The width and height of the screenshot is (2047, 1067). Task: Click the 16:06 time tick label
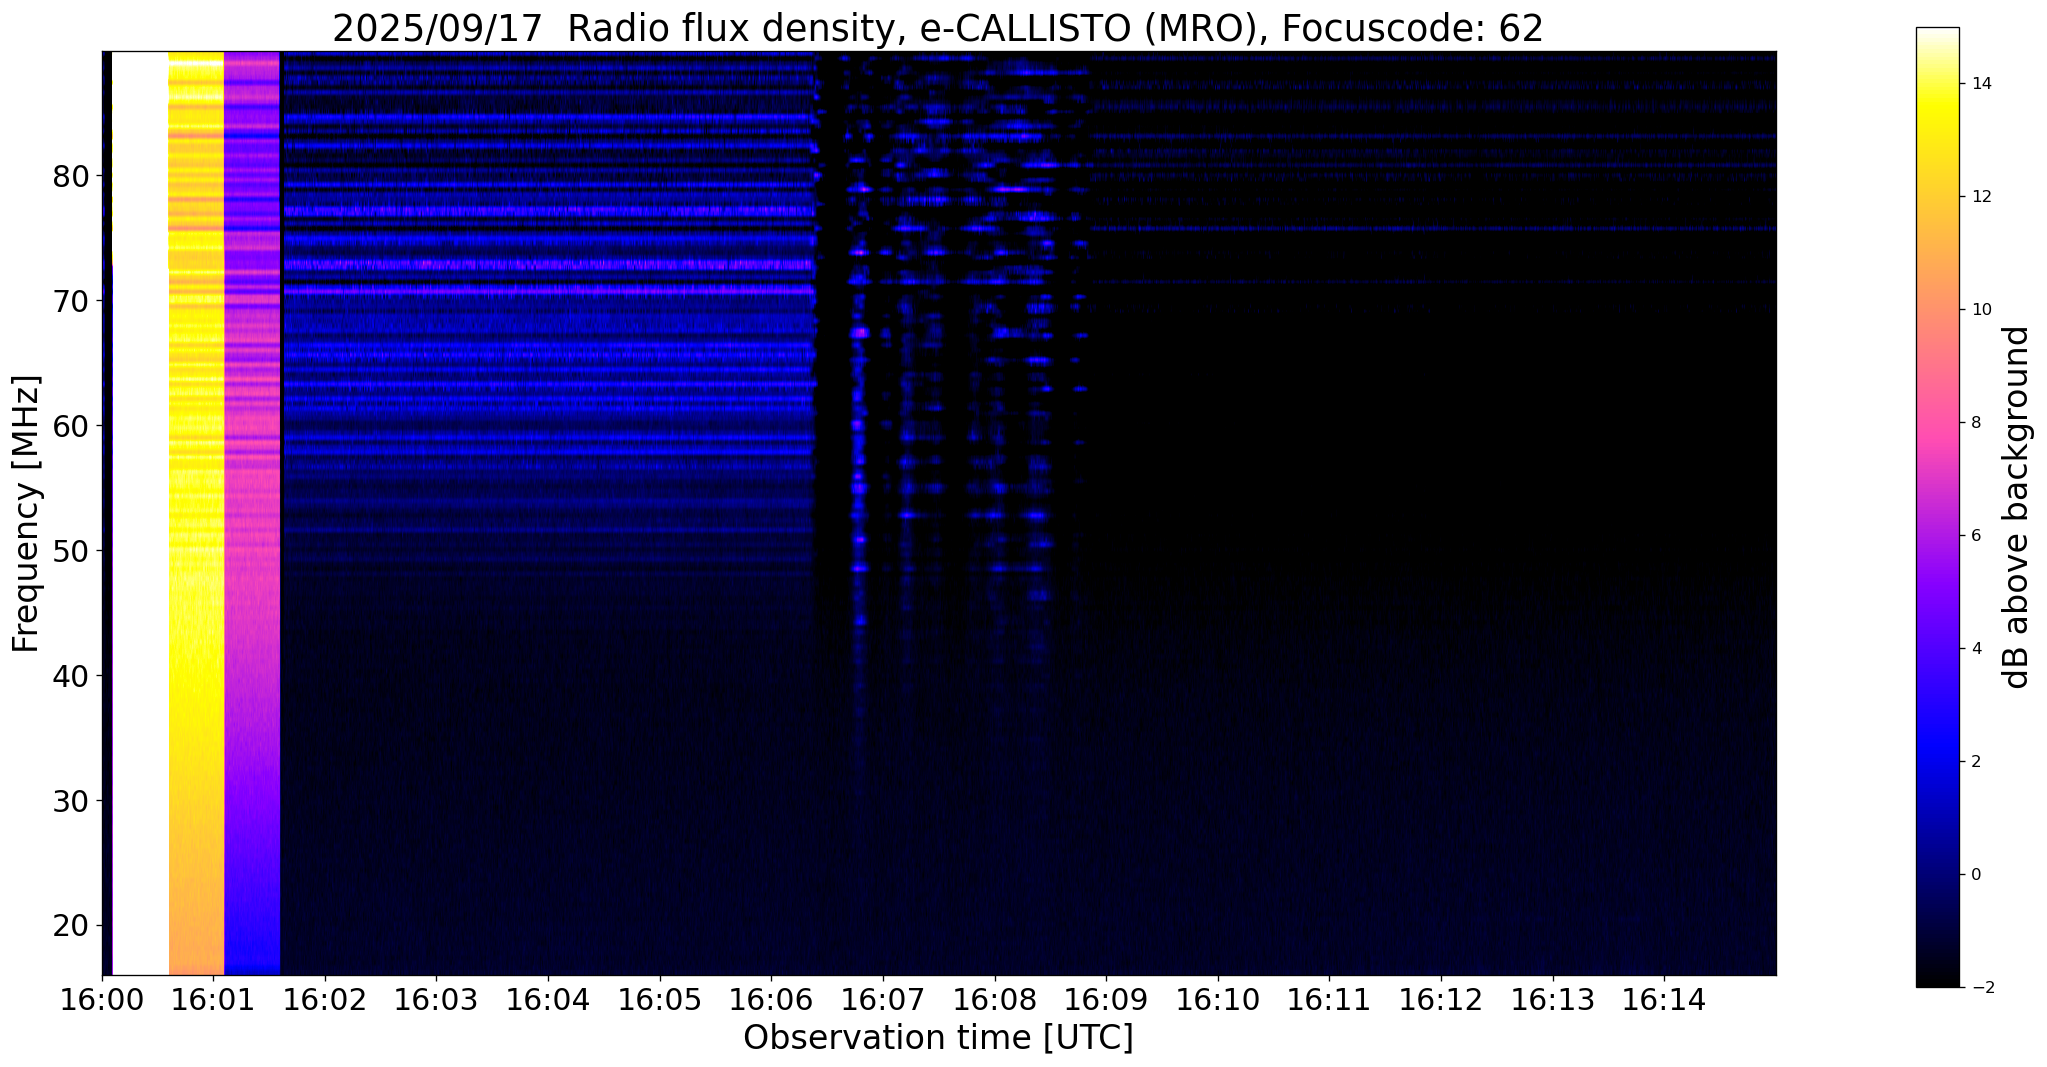(771, 999)
